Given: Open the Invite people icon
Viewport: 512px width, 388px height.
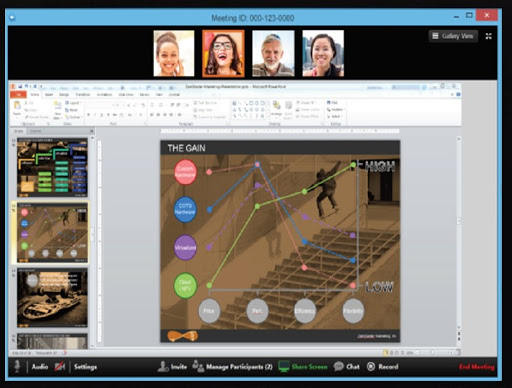Looking at the screenshot, I should click(x=163, y=366).
